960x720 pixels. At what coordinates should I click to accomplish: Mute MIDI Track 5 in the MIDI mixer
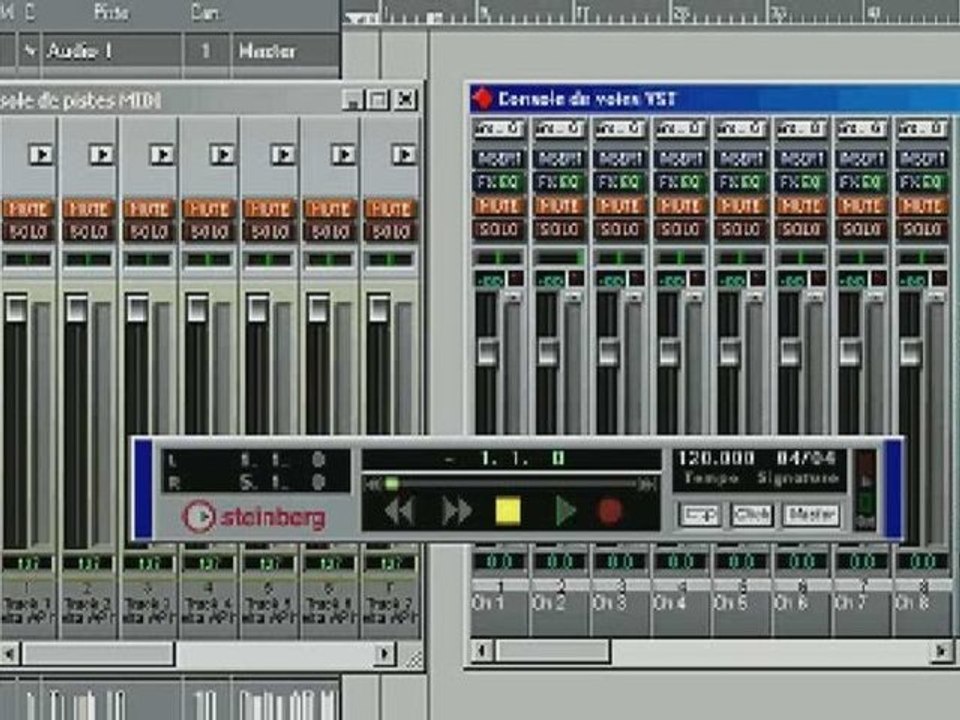[x=269, y=209]
